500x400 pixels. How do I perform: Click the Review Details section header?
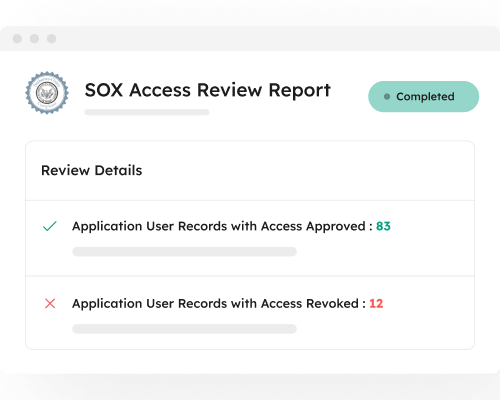tap(92, 170)
